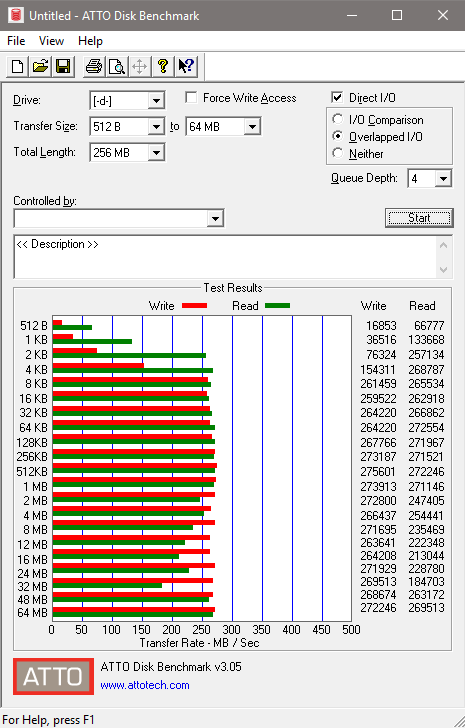Visit the www.attotech.com link
465x728 pixels.
(145, 685)
